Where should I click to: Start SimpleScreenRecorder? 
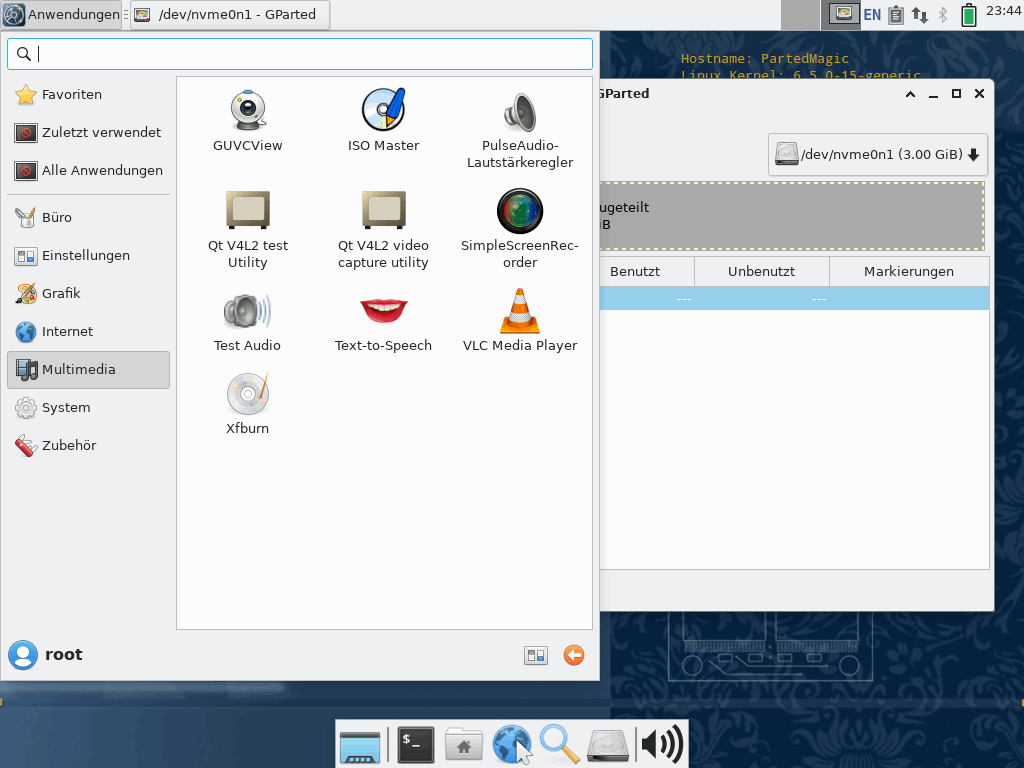pyautogui.click(x=520, y=227)
